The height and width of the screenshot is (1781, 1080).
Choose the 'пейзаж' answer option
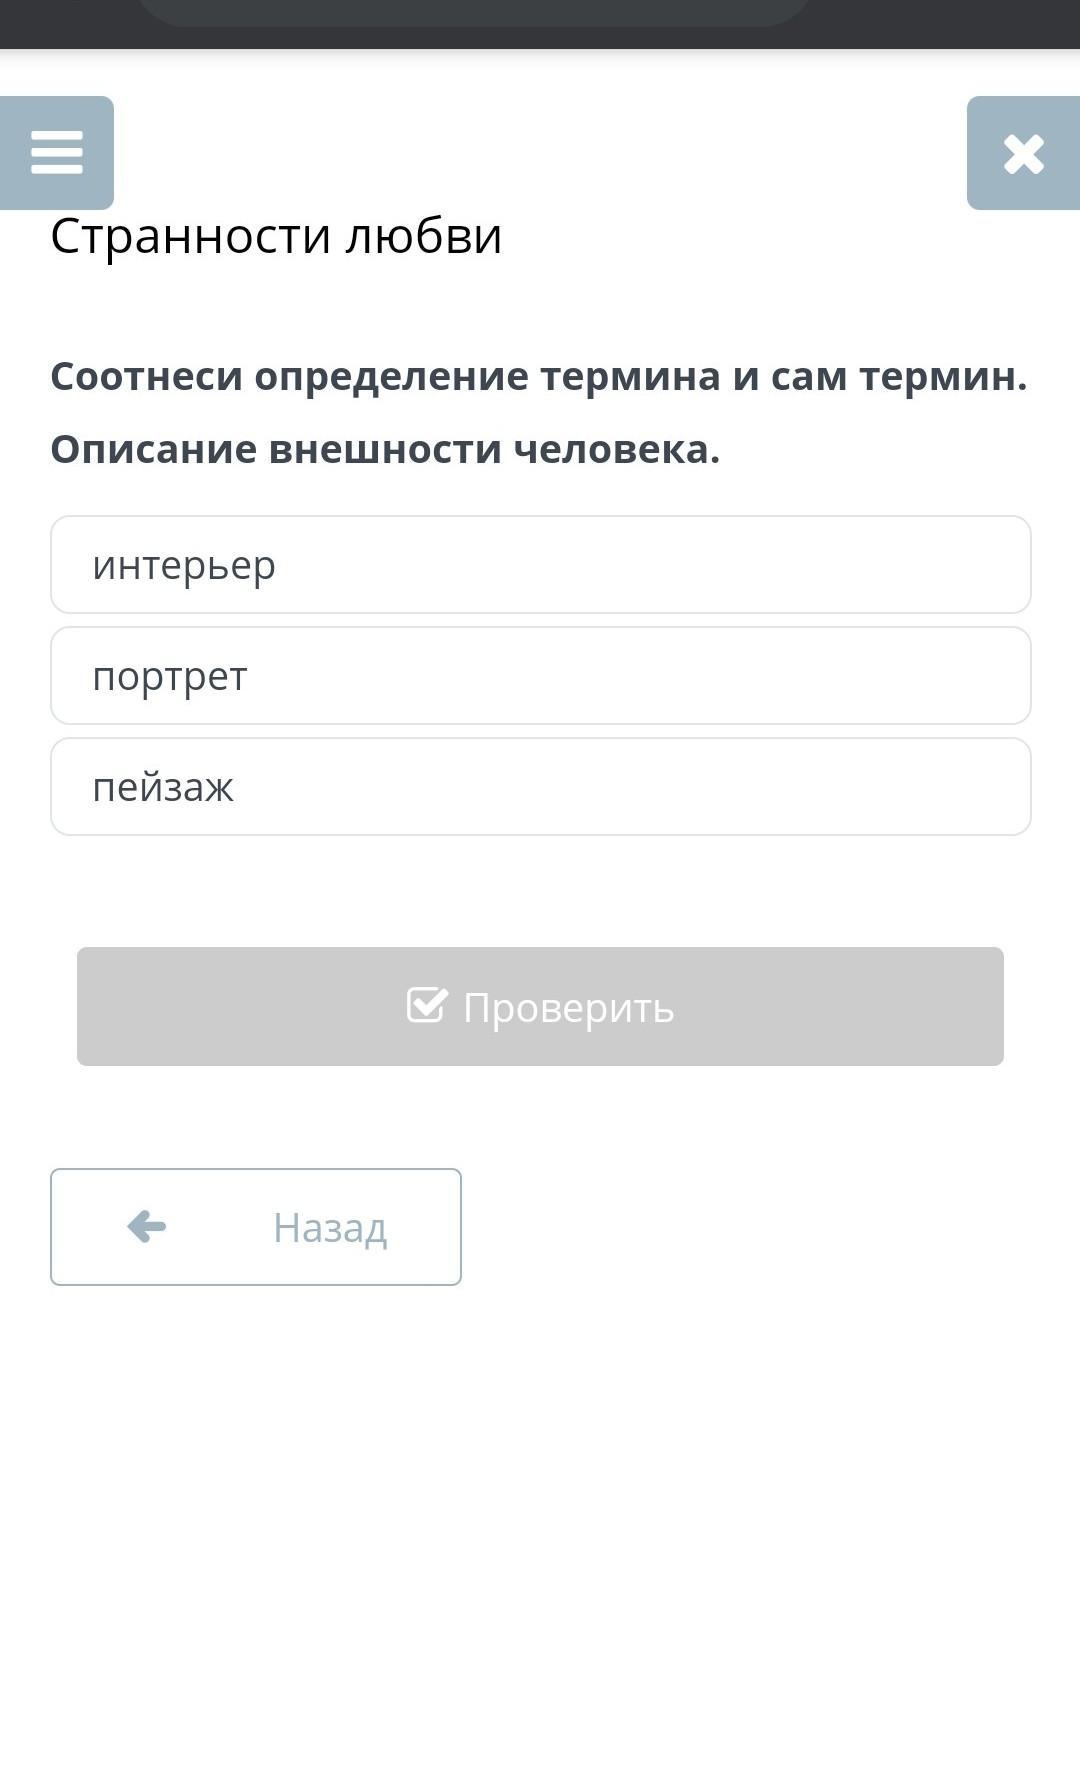pos(540,787)
